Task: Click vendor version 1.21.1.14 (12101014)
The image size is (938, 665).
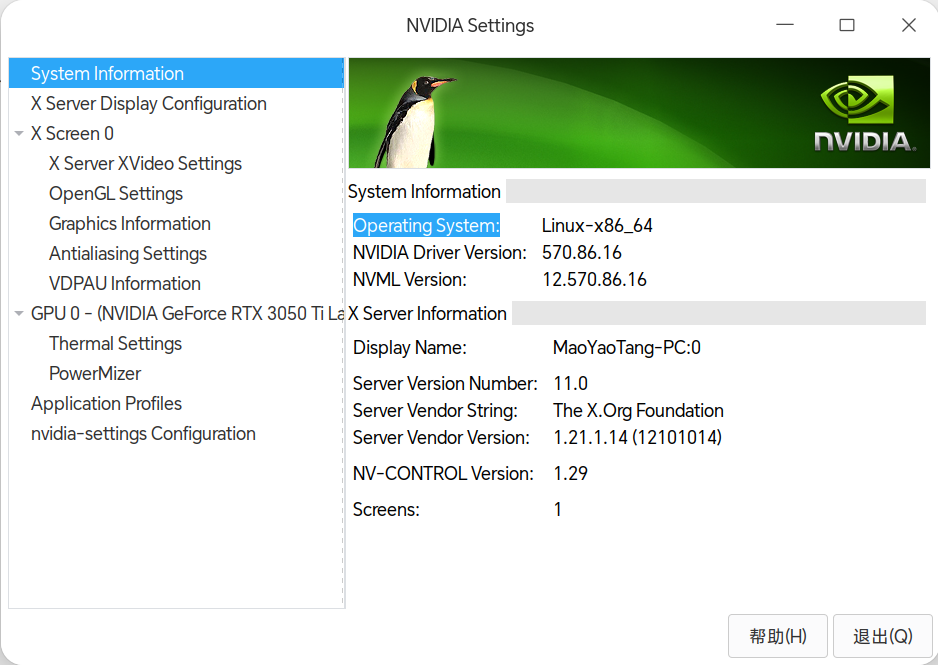Action: tap(638, 437)
